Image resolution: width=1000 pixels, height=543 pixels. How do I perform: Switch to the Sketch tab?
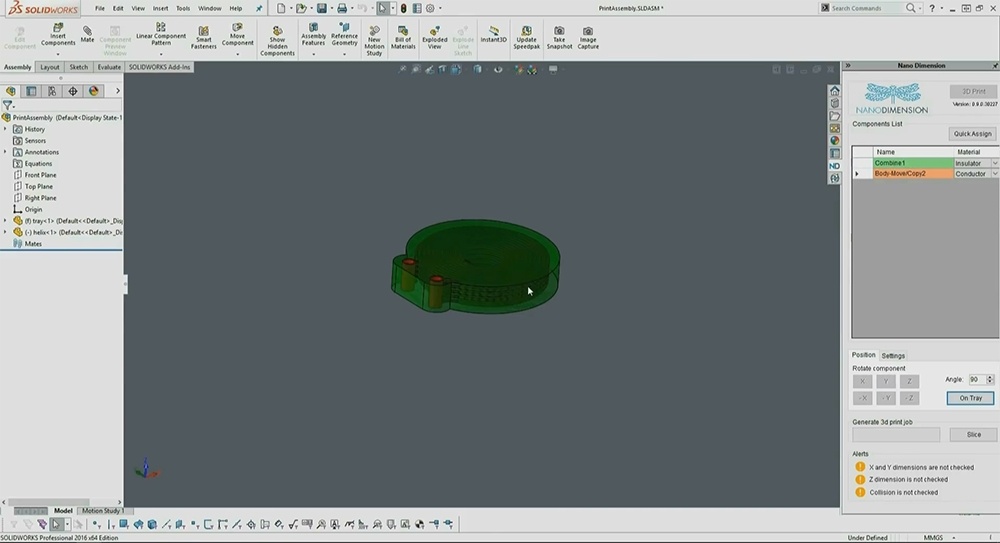point(78,67)
